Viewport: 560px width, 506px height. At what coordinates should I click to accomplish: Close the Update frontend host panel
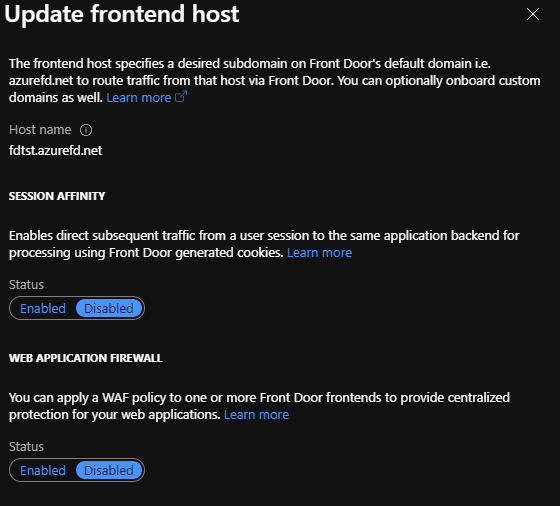pos(532,14)
